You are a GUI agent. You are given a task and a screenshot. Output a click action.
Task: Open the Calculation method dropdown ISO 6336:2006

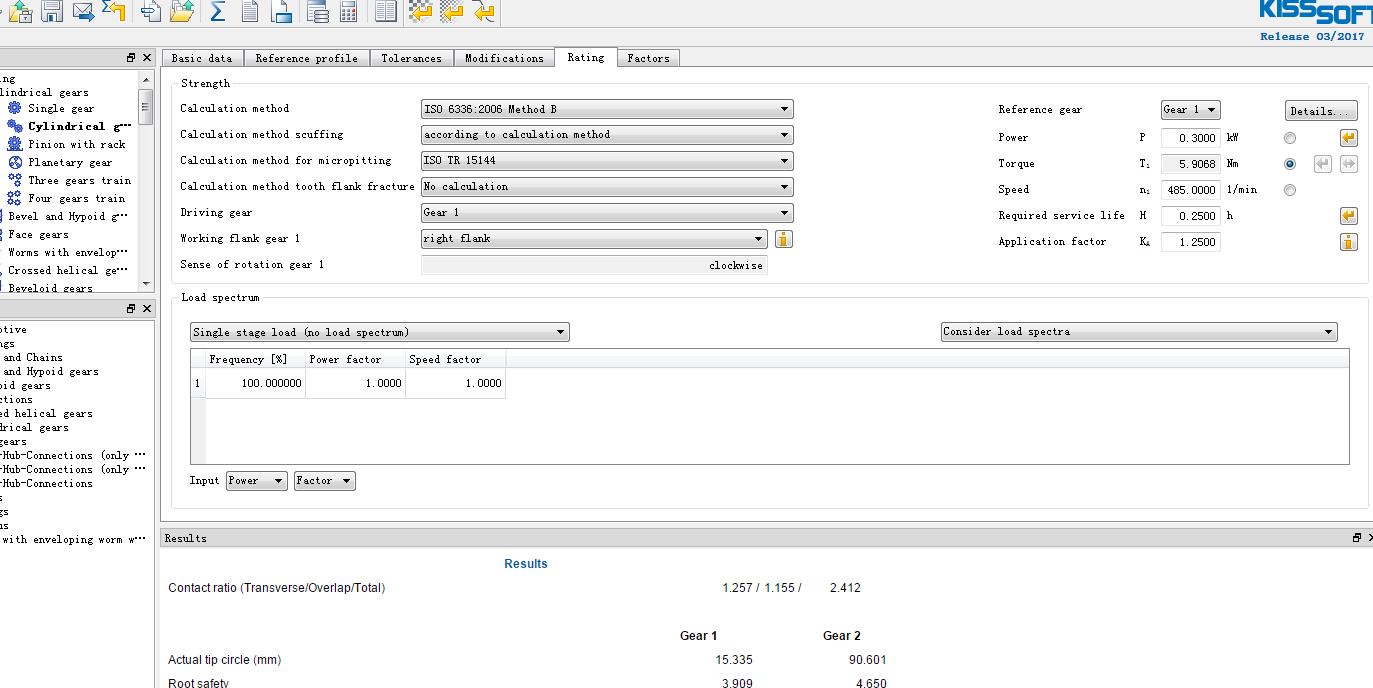pos(607,109)
